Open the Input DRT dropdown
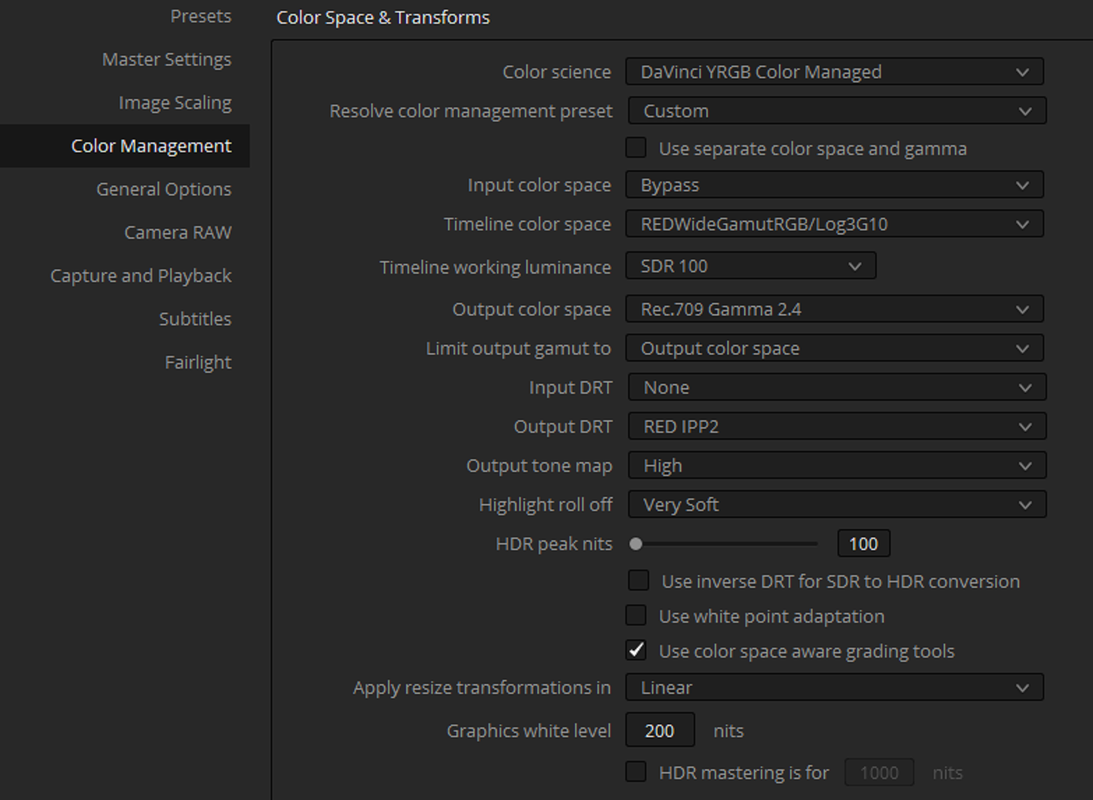The image size is (1093, 800). click(837, 387)
